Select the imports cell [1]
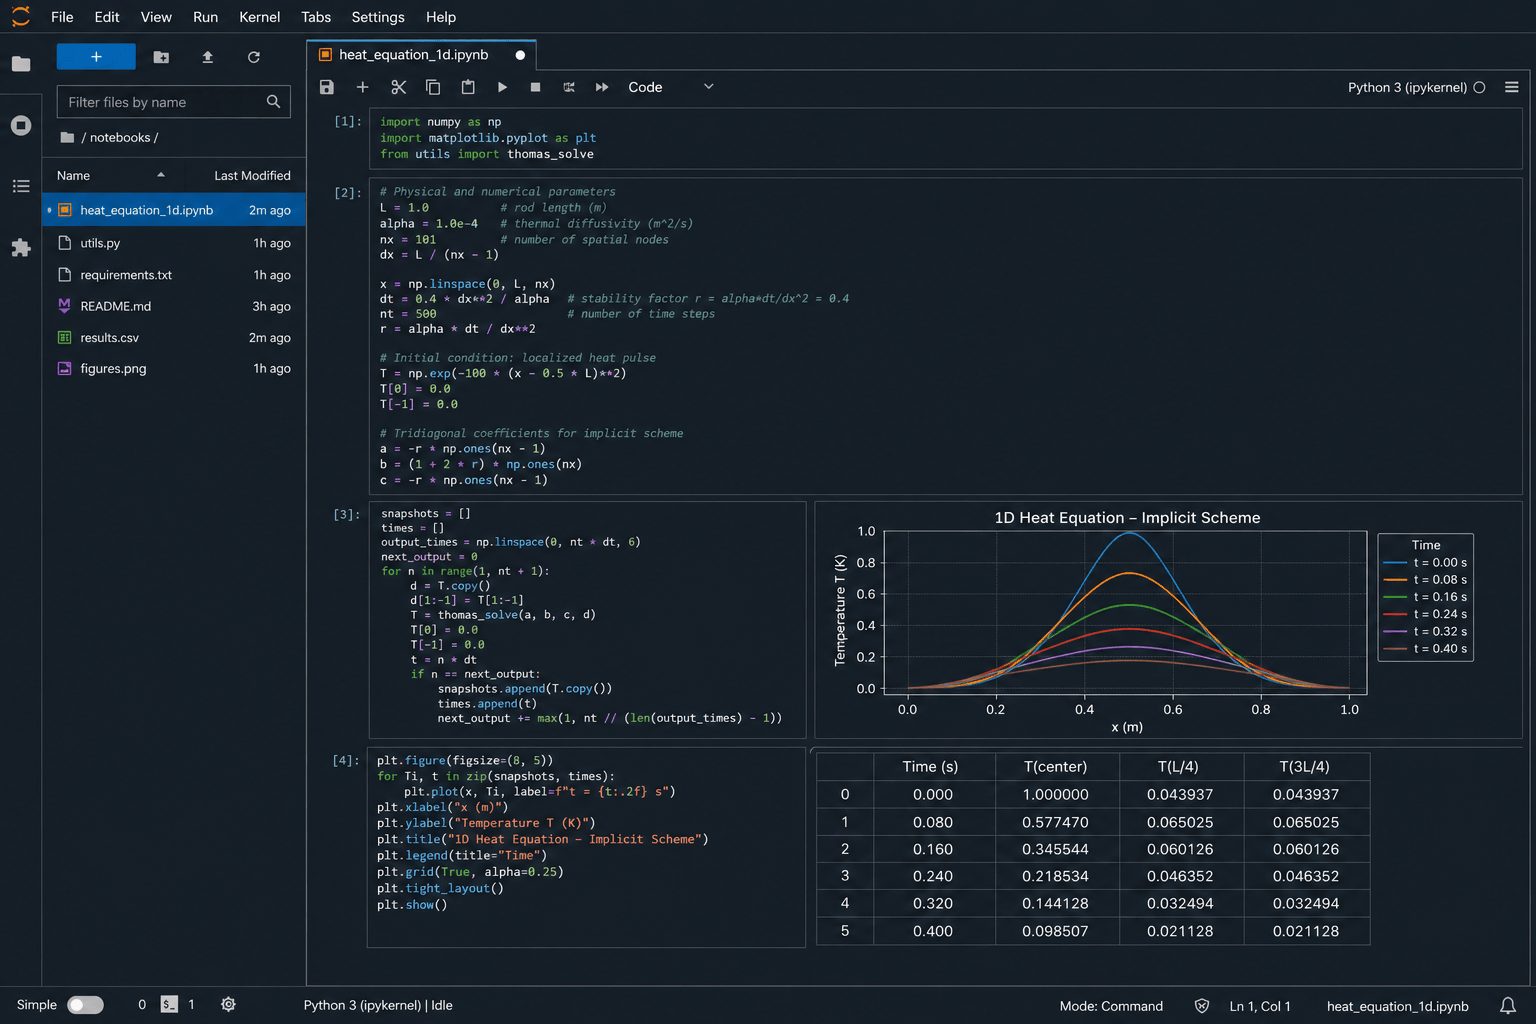The height and width of the screenshot is (1024, 1536). 944,138
